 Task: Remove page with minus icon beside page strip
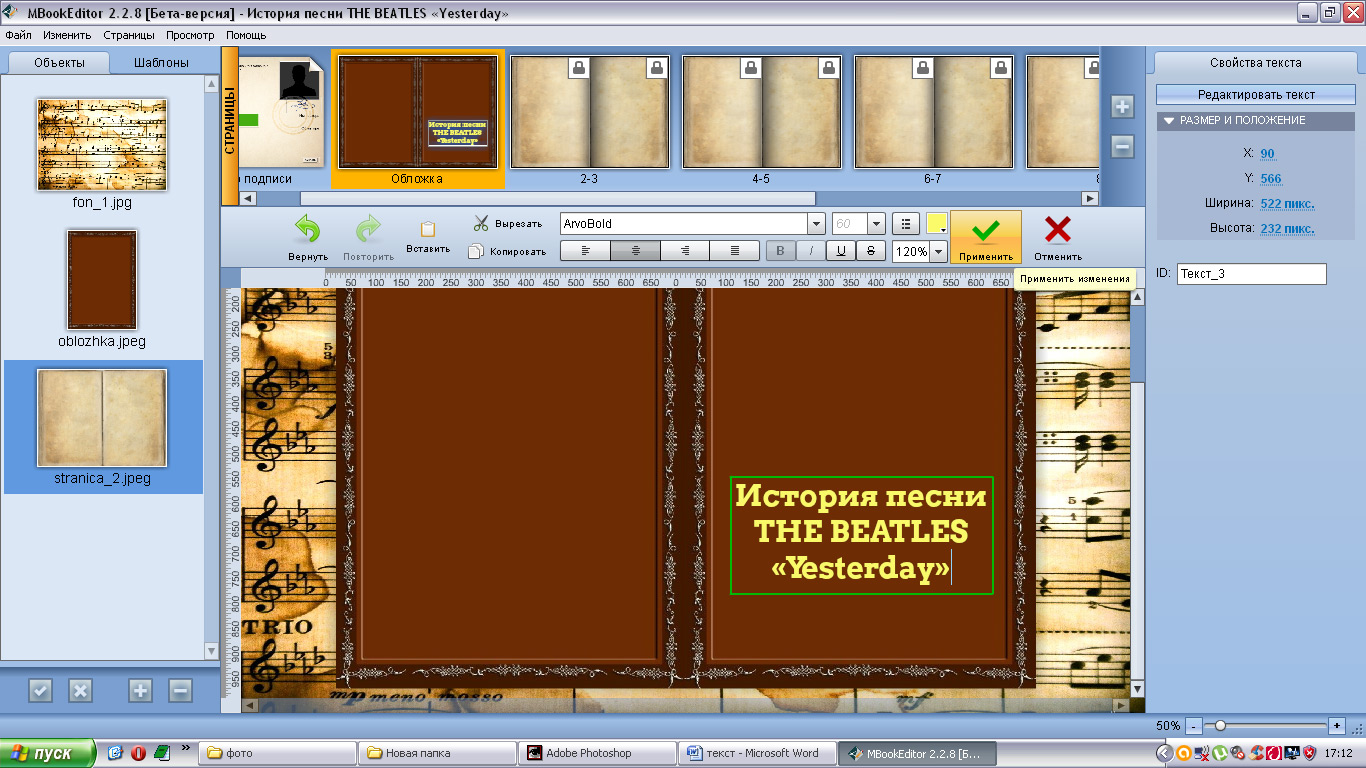pos(1122,146)
